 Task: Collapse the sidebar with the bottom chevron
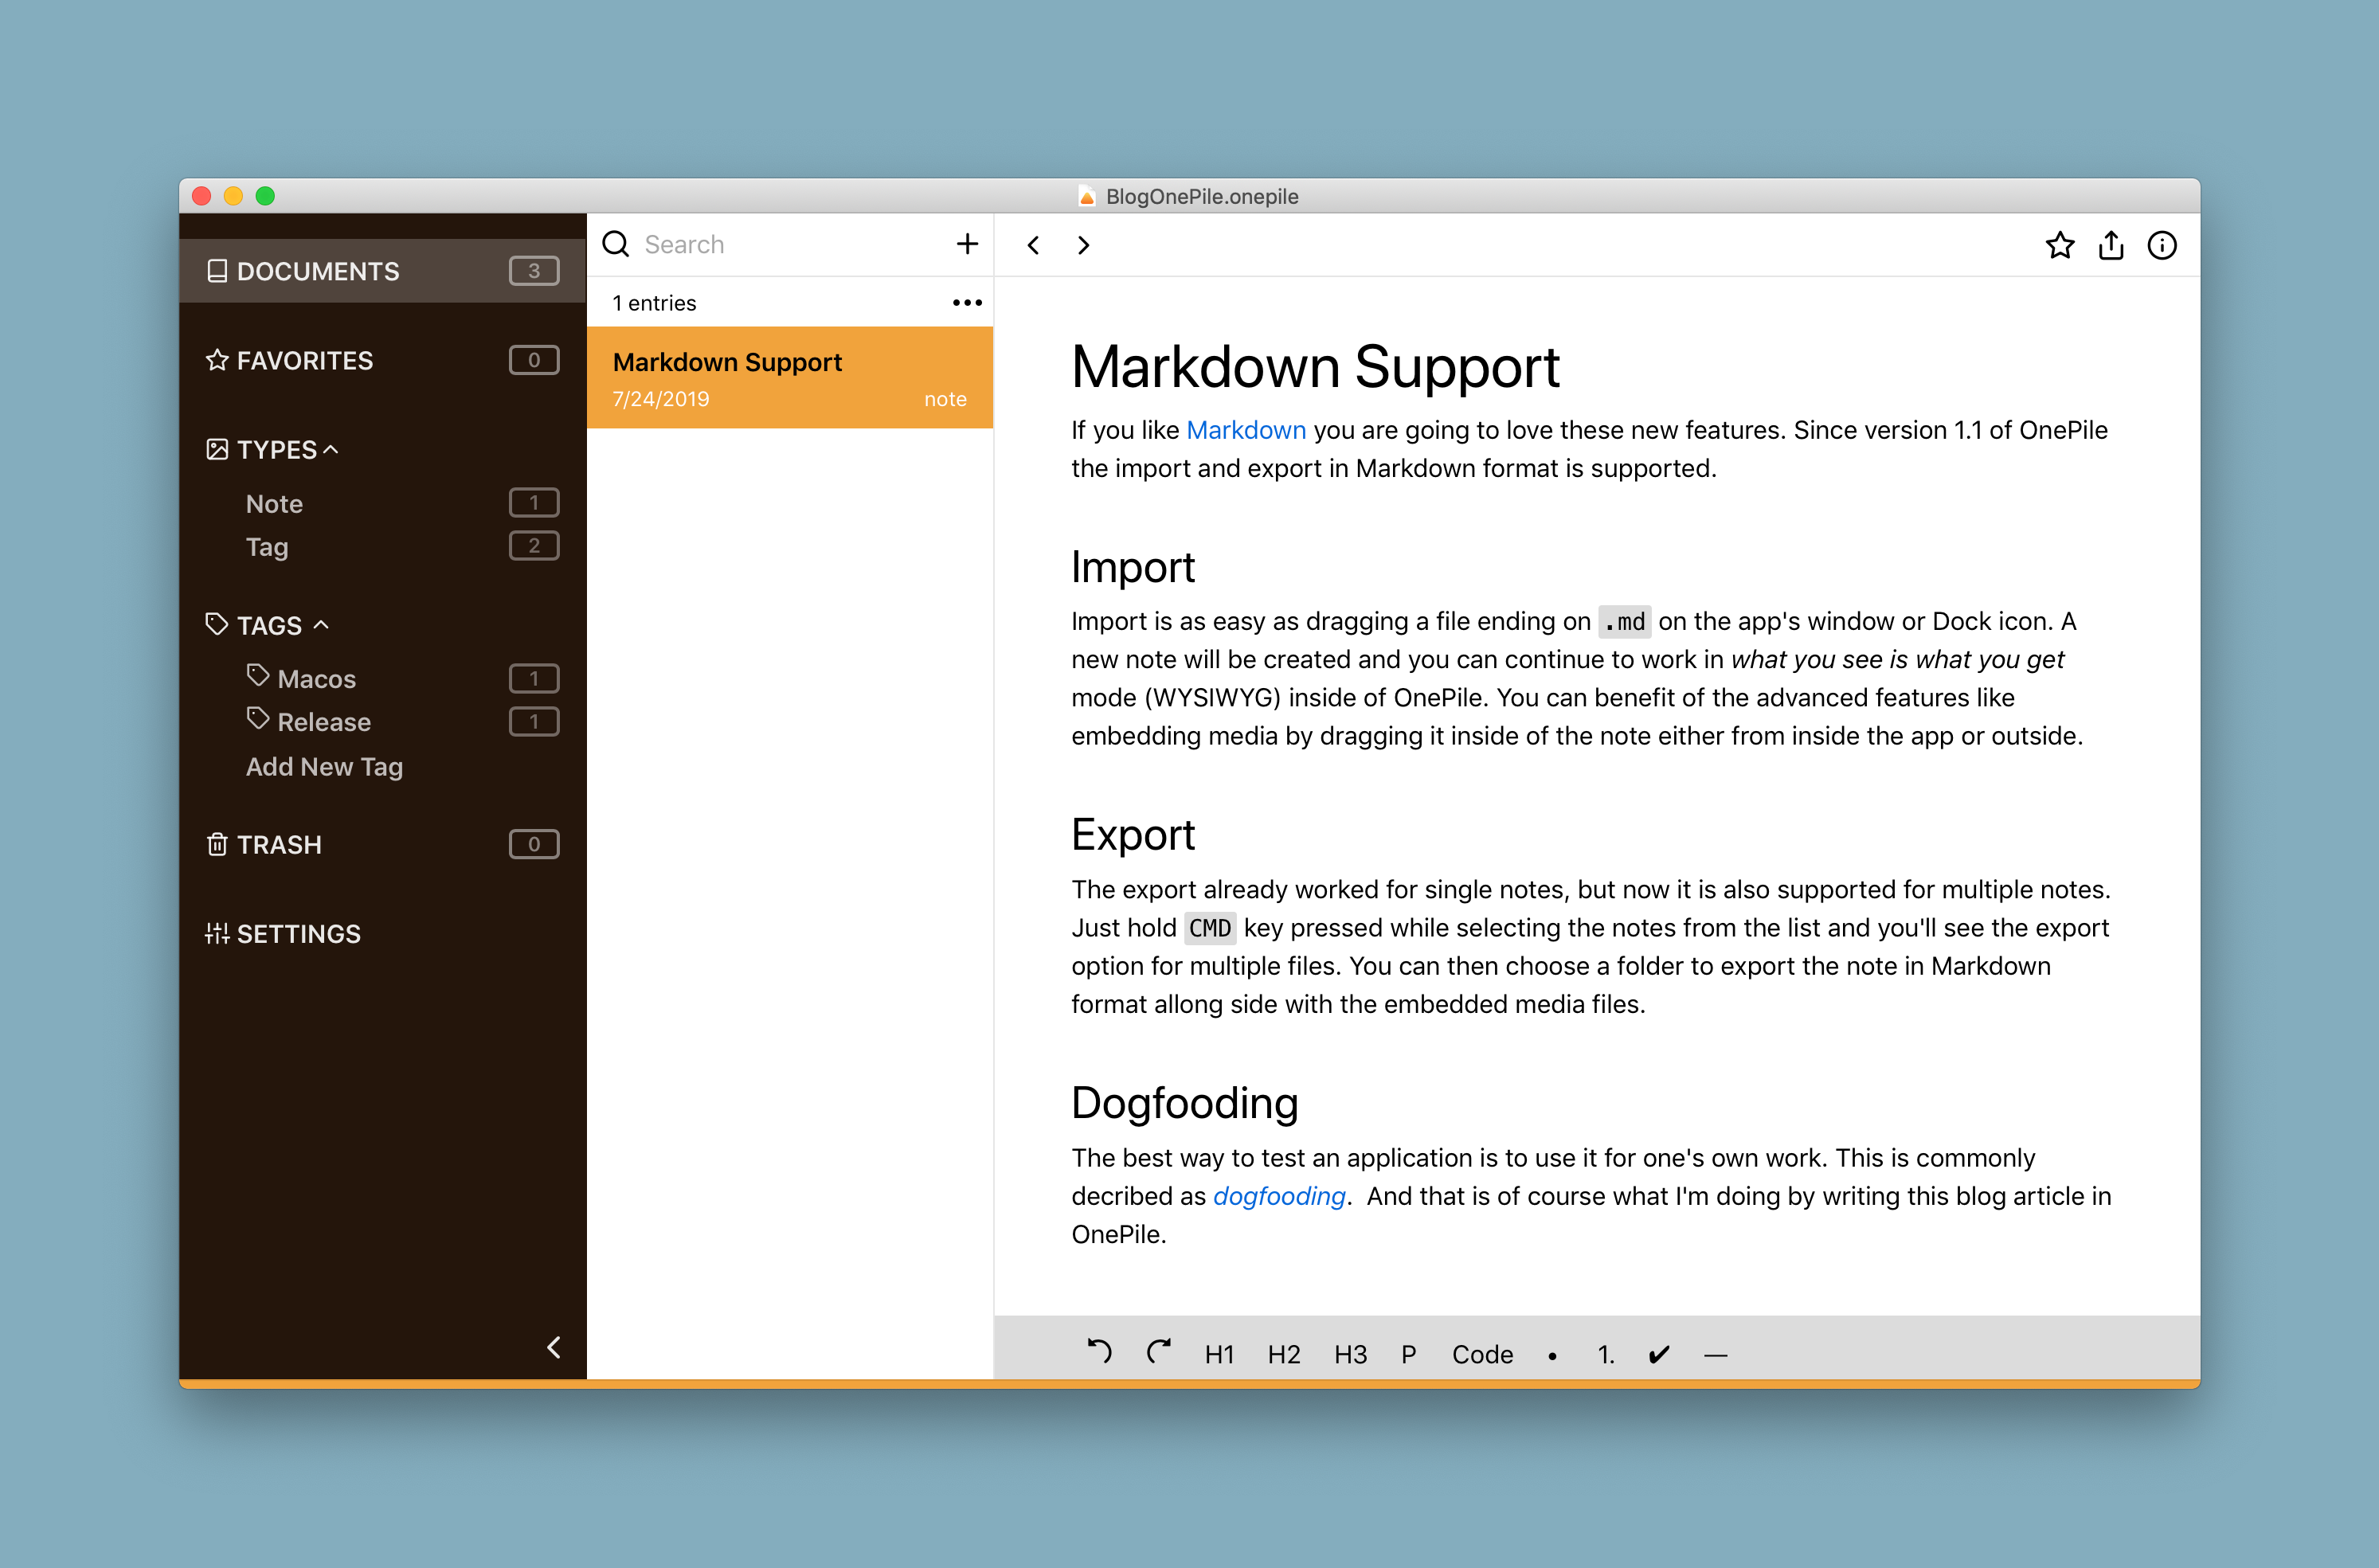click(553, 1347)
